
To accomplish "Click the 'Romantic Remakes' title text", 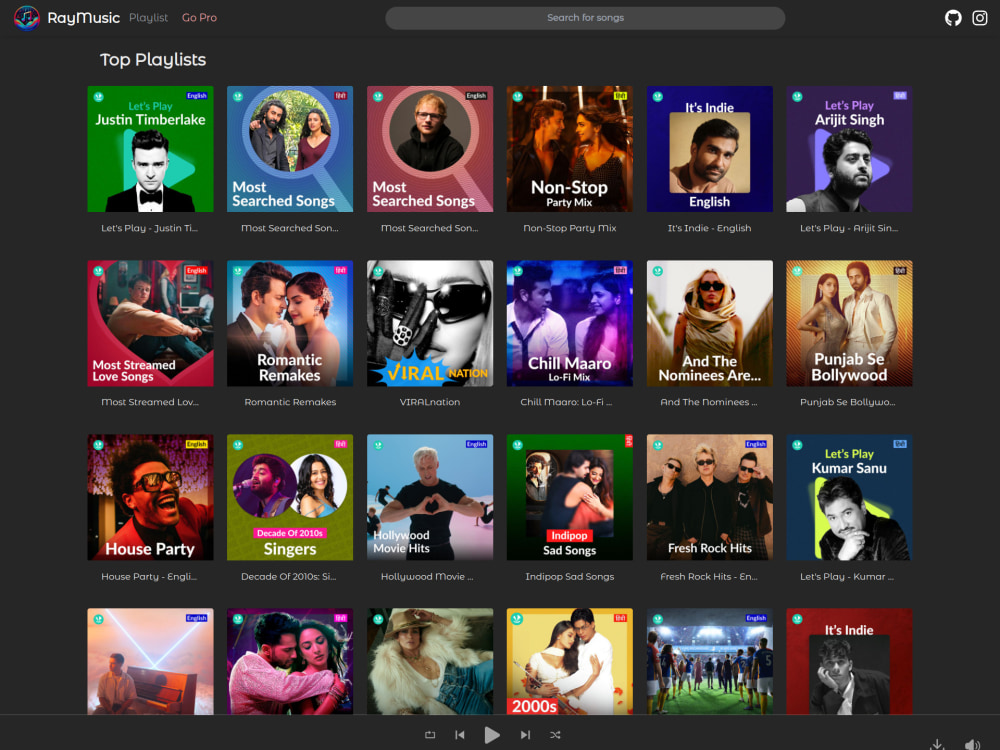I will (x=290, y=402).
